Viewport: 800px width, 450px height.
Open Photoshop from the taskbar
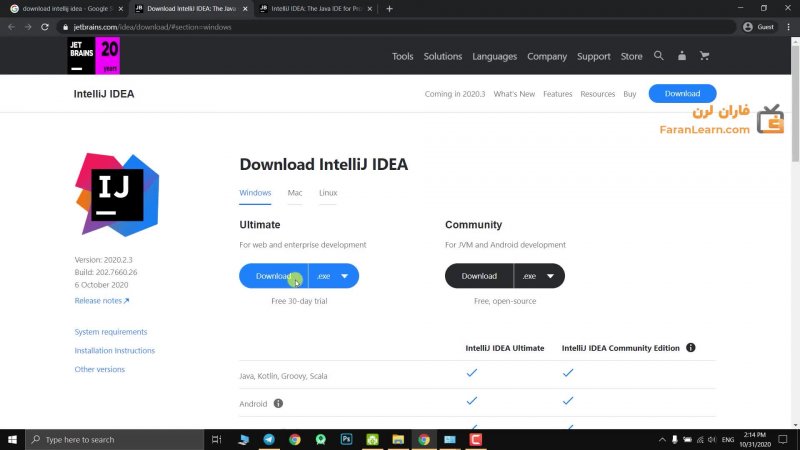point(346,439)
